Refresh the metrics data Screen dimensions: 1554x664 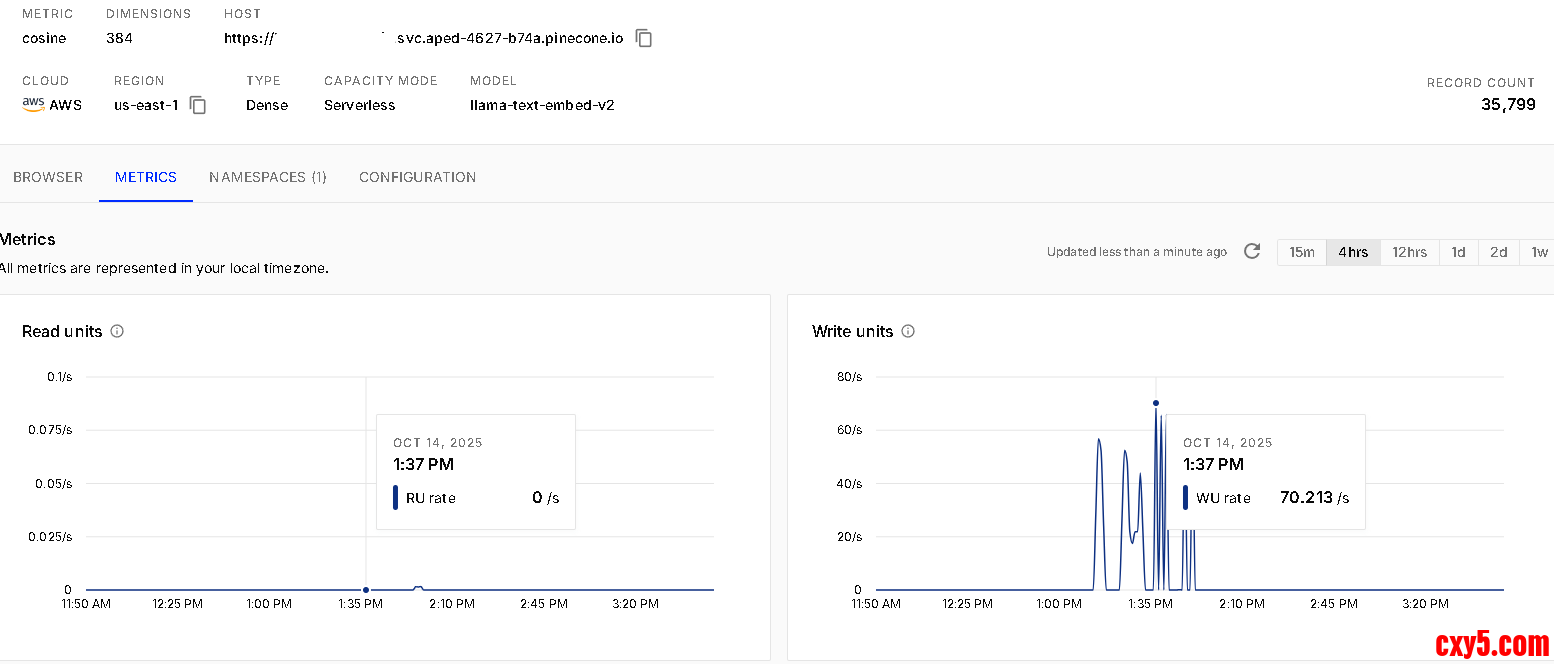pyautogui.click(x=1251, y=251)
